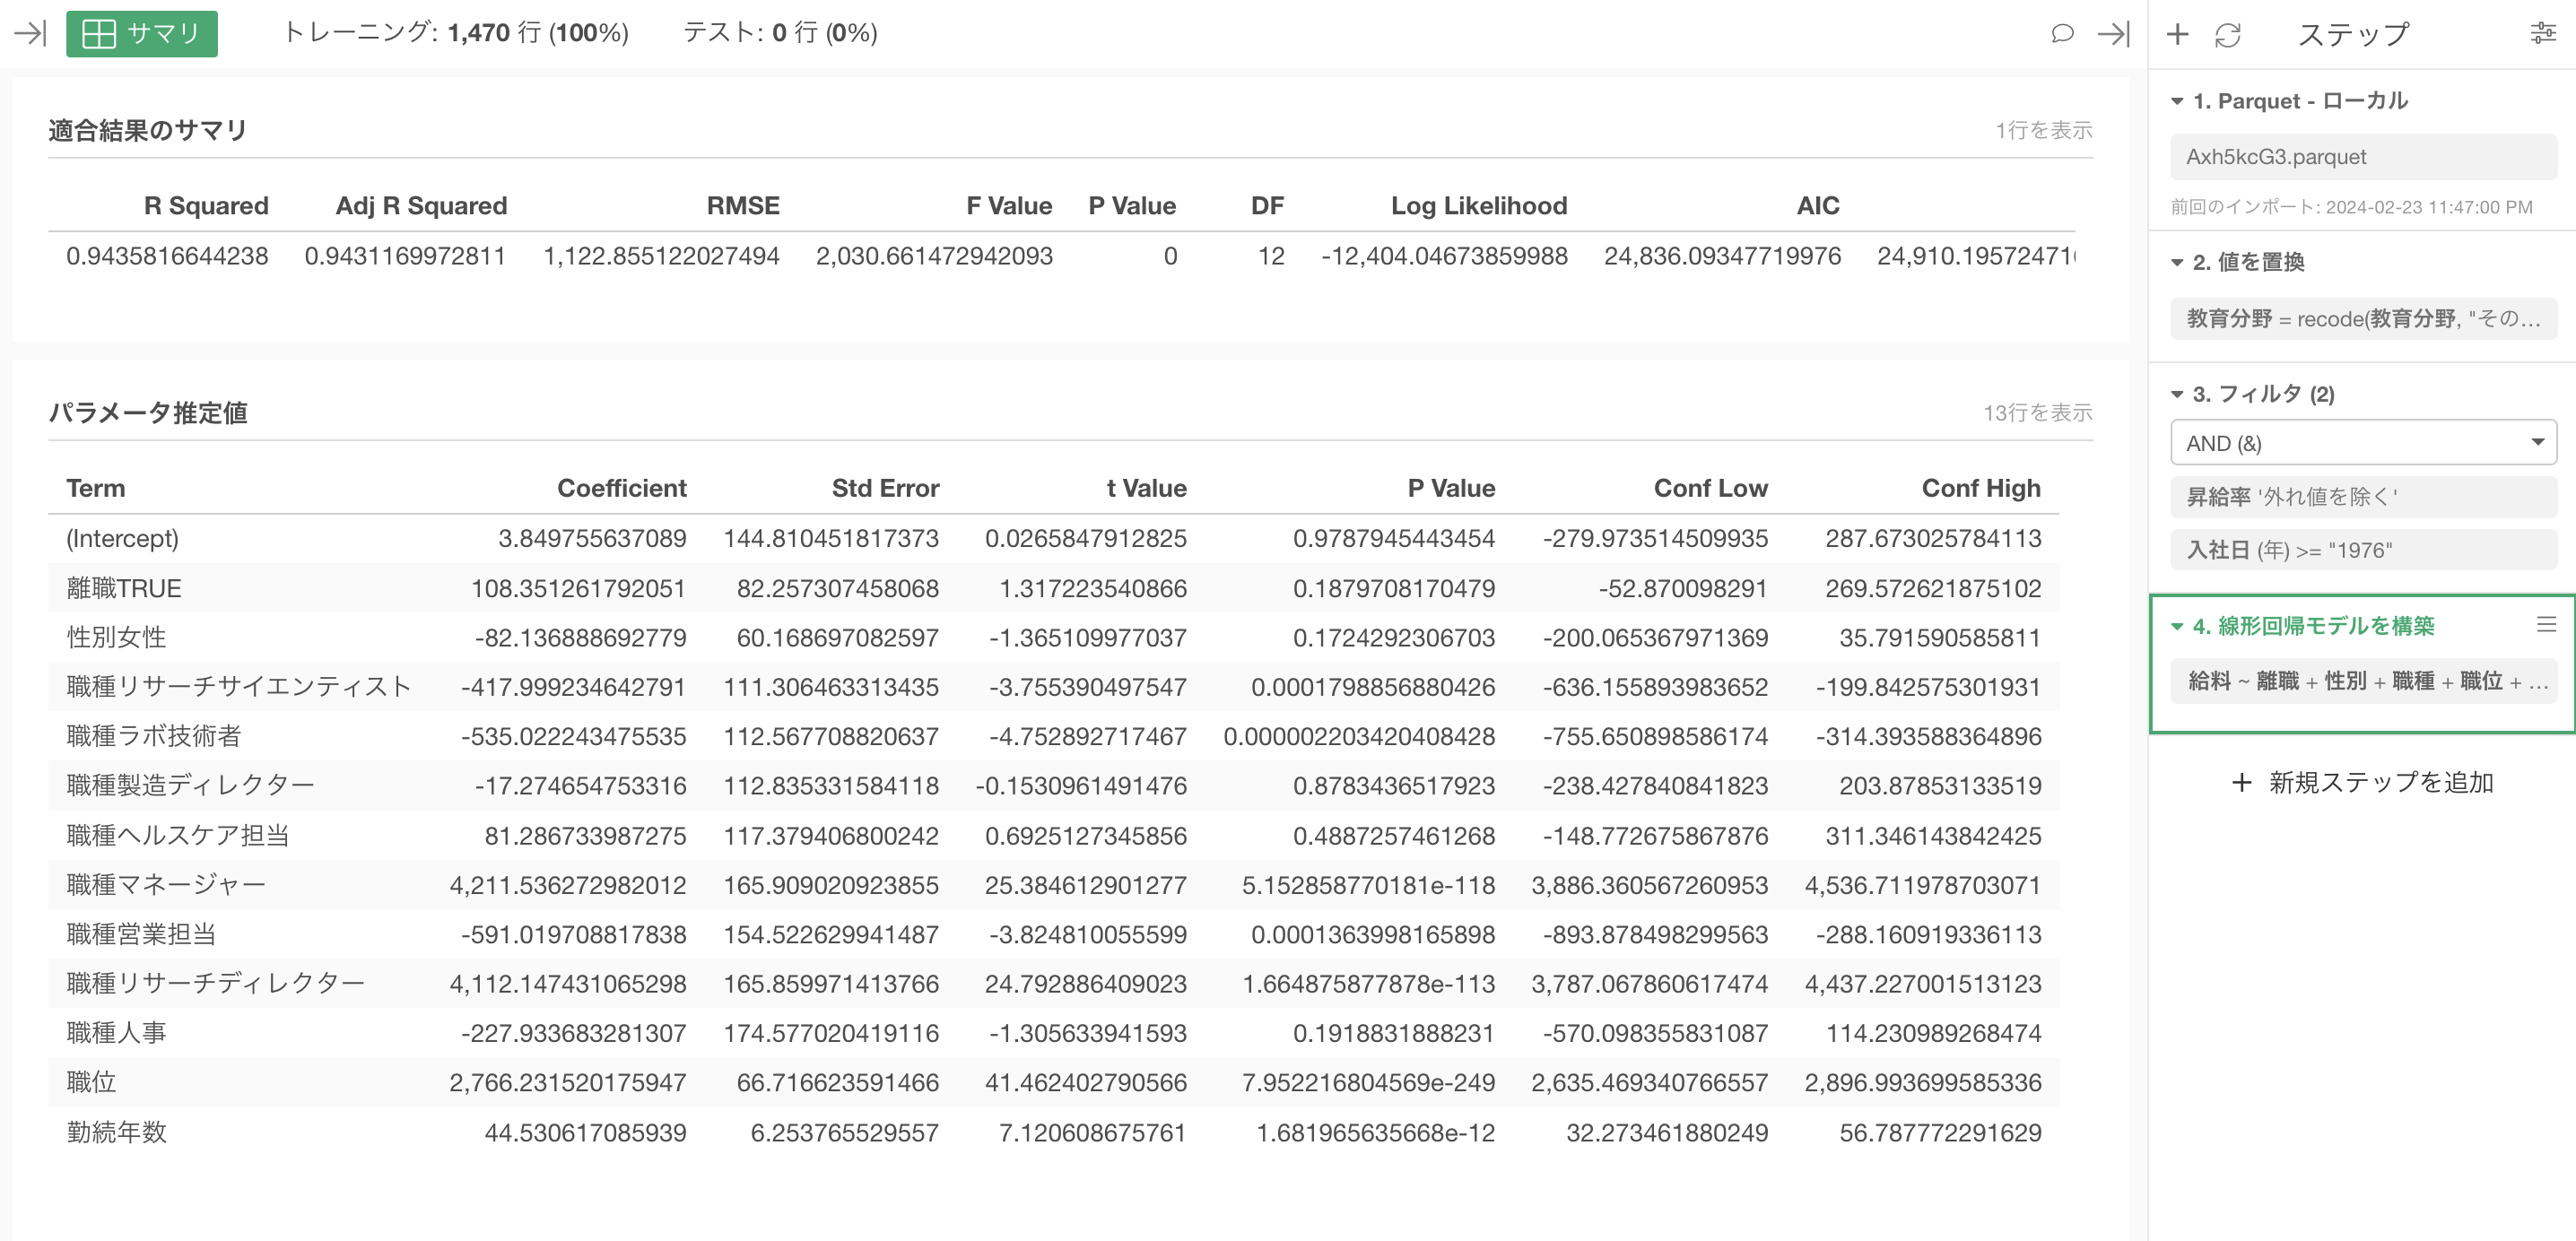Image resolution: width=2576 pixels, height=1241 pixels.
Task: Click the collapse steps panel arrow icon
Action: [x=2113, y=33]
